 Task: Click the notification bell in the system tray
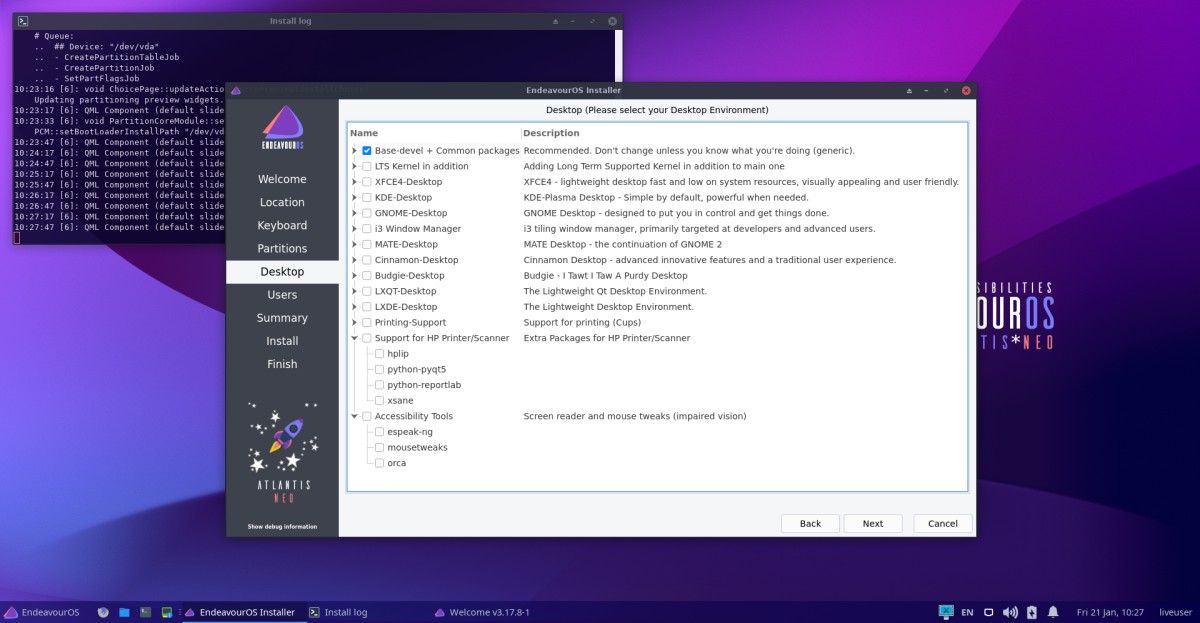(x=1052, y=611)
